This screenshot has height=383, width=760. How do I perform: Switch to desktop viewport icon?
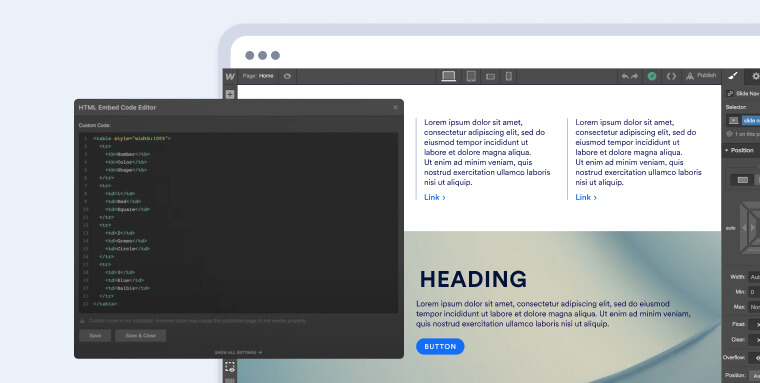[448, 76]
